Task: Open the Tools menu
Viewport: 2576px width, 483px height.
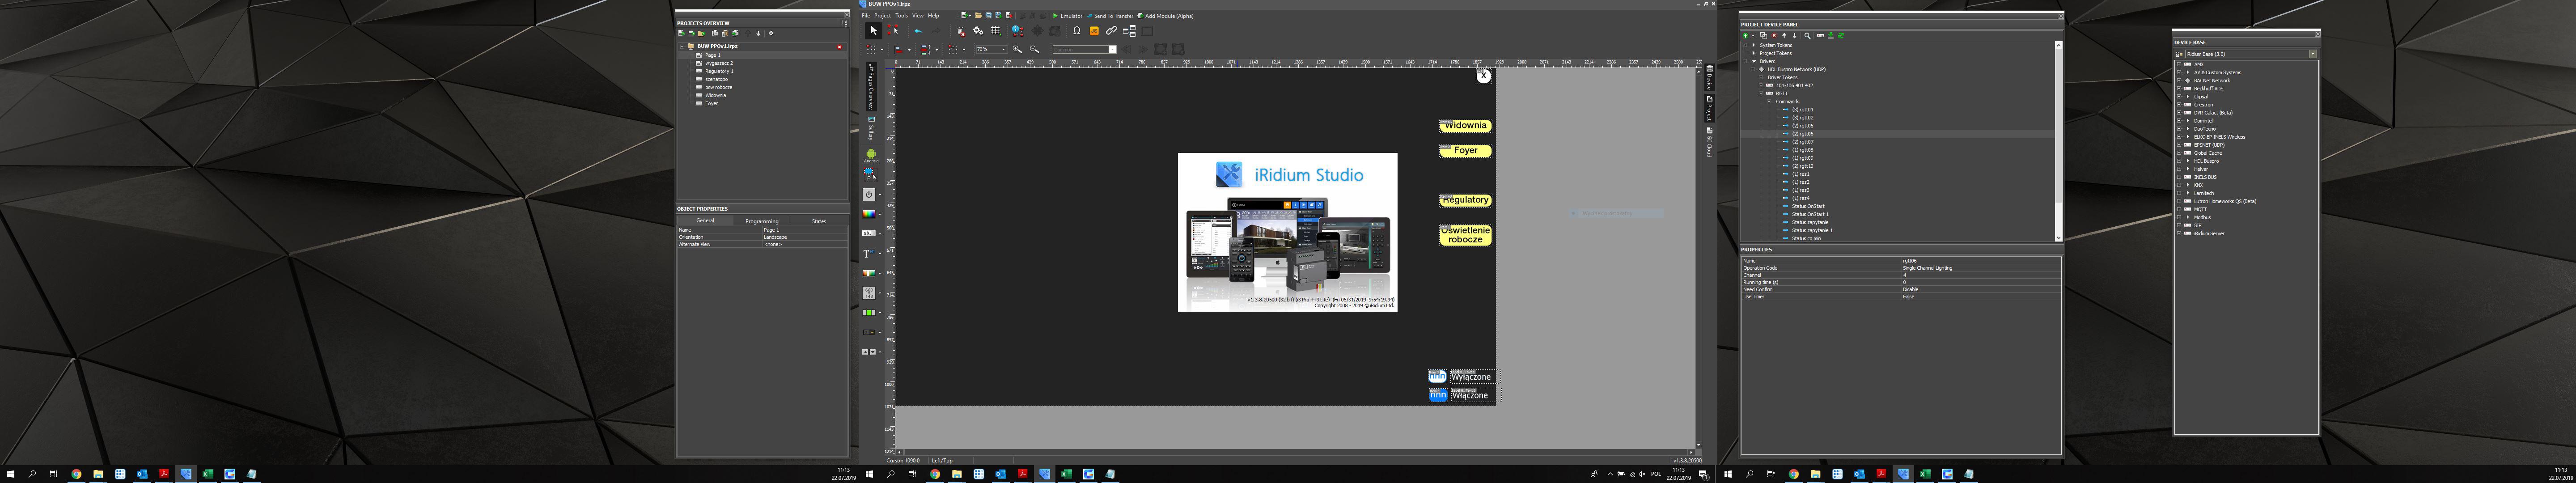Action: click(x=902, y=16)
